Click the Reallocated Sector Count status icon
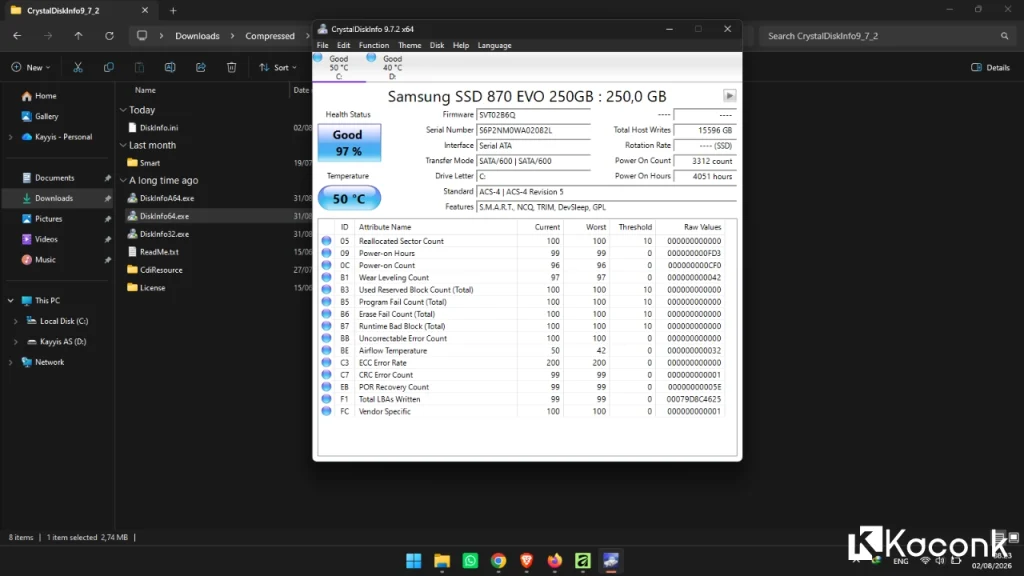This screenshot has width=1024, height=576. click(x=327, y=241)
